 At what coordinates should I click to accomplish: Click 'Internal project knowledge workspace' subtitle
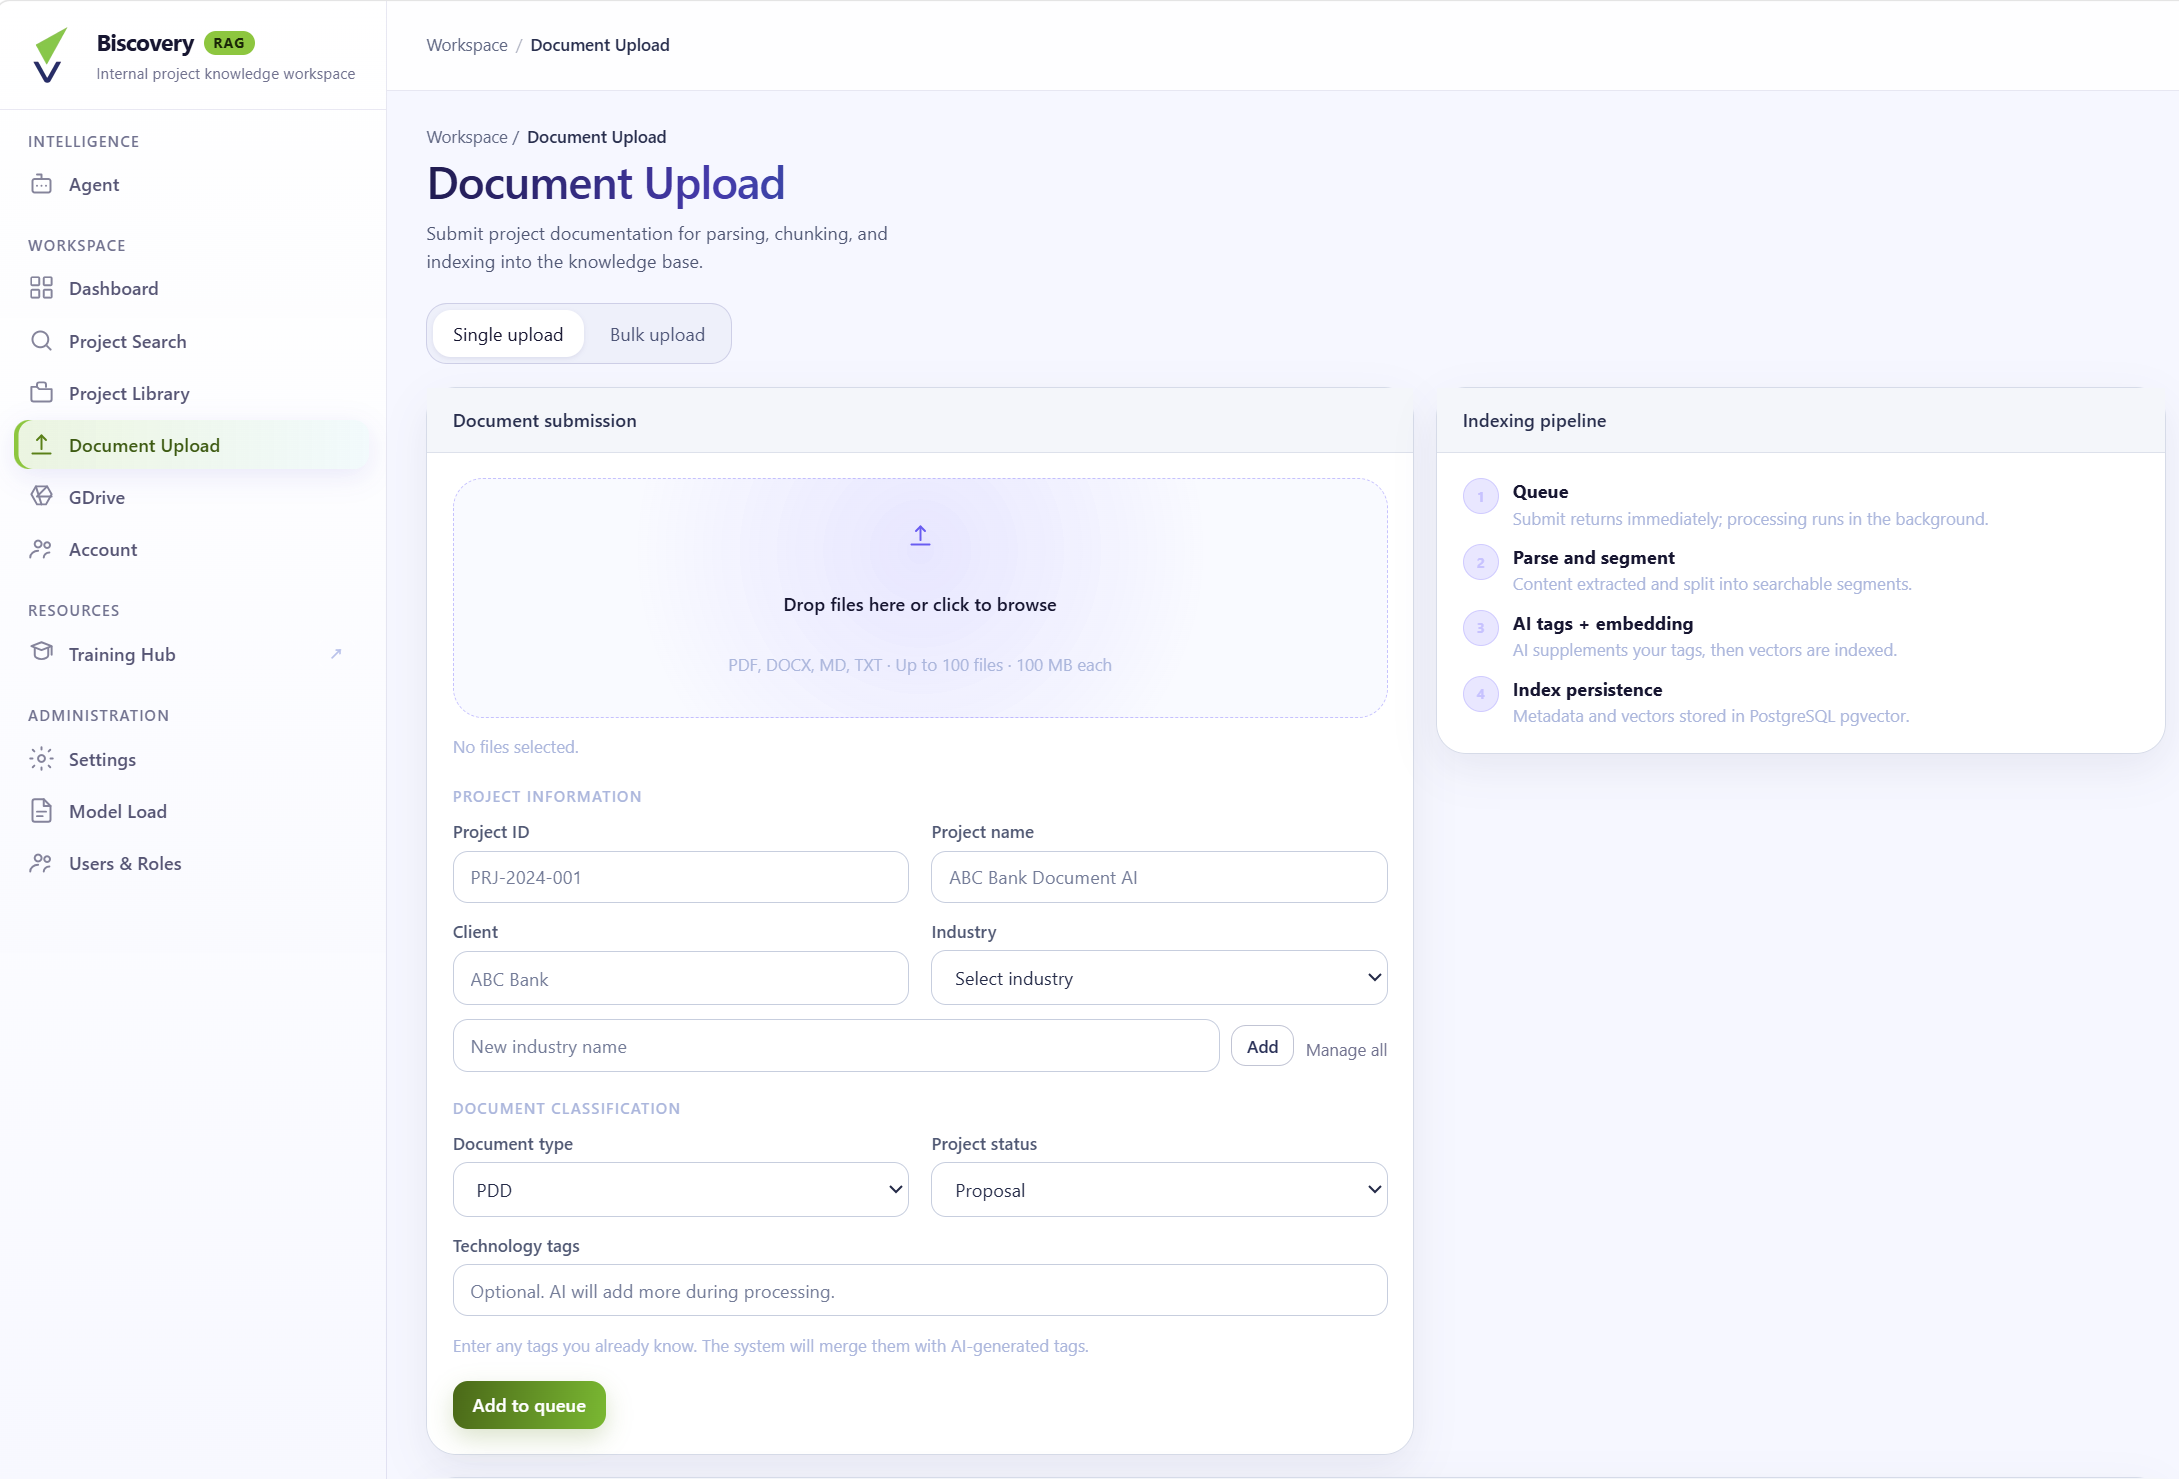click(226, 74)
